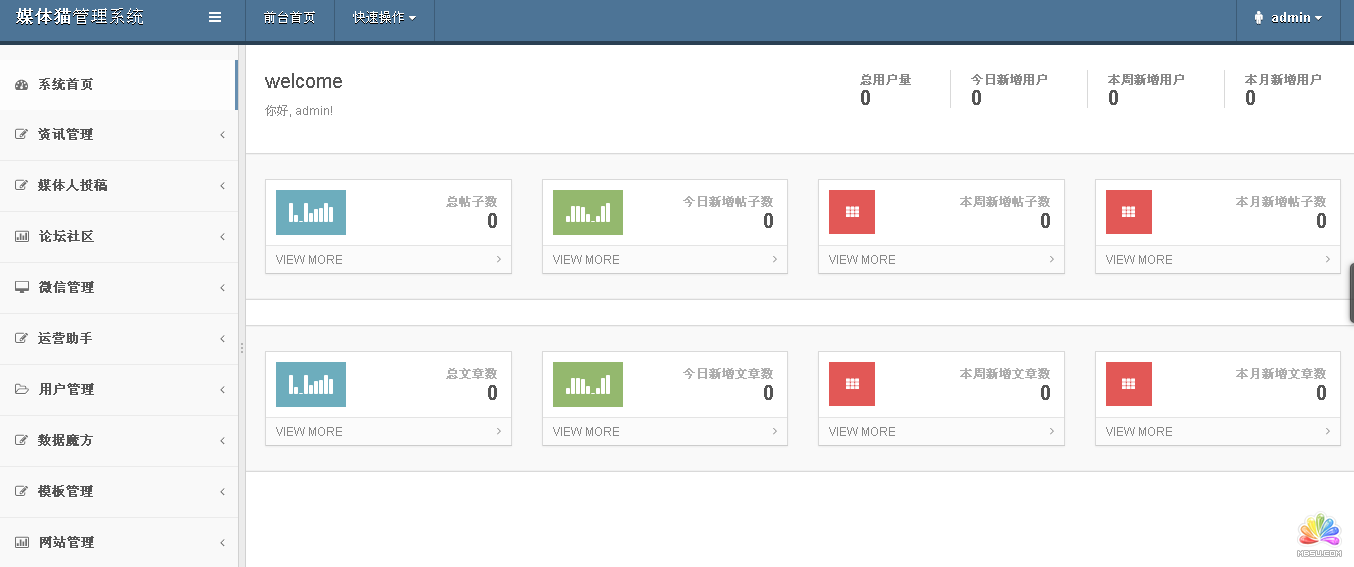Click the red grid icon for 本月新增文章数
The width and height of the screenshot is (1354, 567).
[1128, 384]
